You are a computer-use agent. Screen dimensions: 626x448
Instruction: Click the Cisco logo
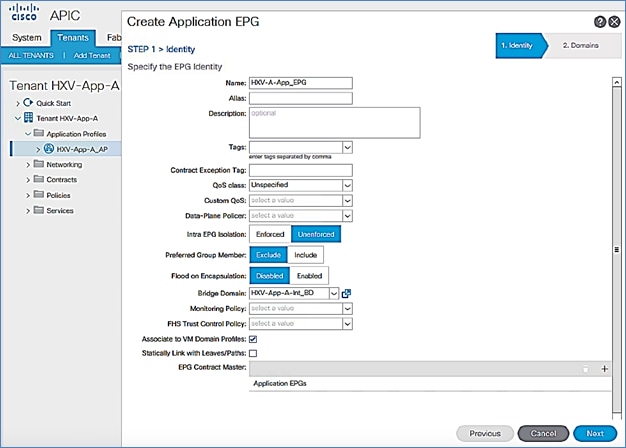pyautogui.click(x=24, y=13)
